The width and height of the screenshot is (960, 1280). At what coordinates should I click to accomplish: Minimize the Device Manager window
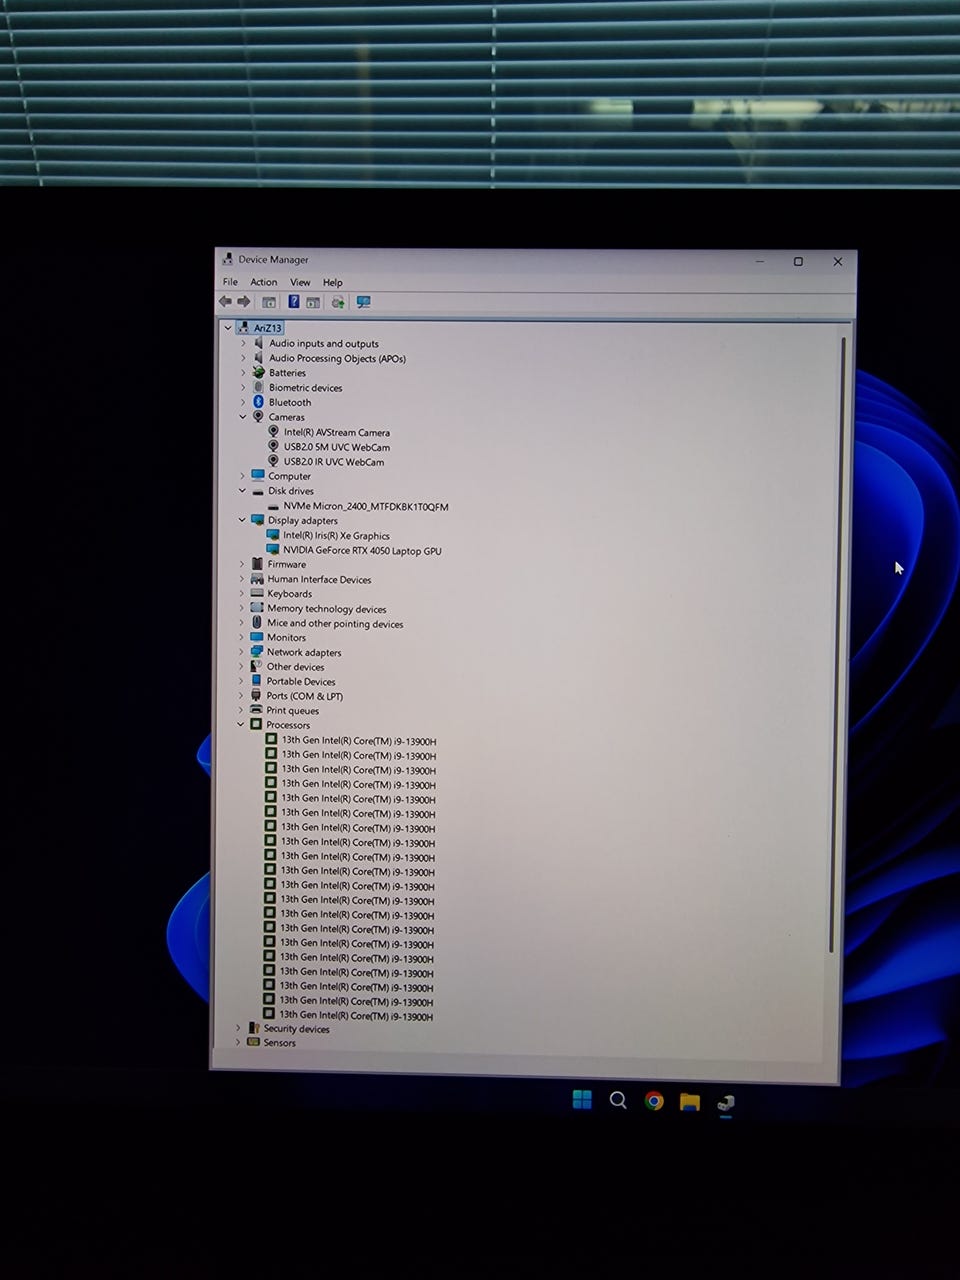[760, 262]
